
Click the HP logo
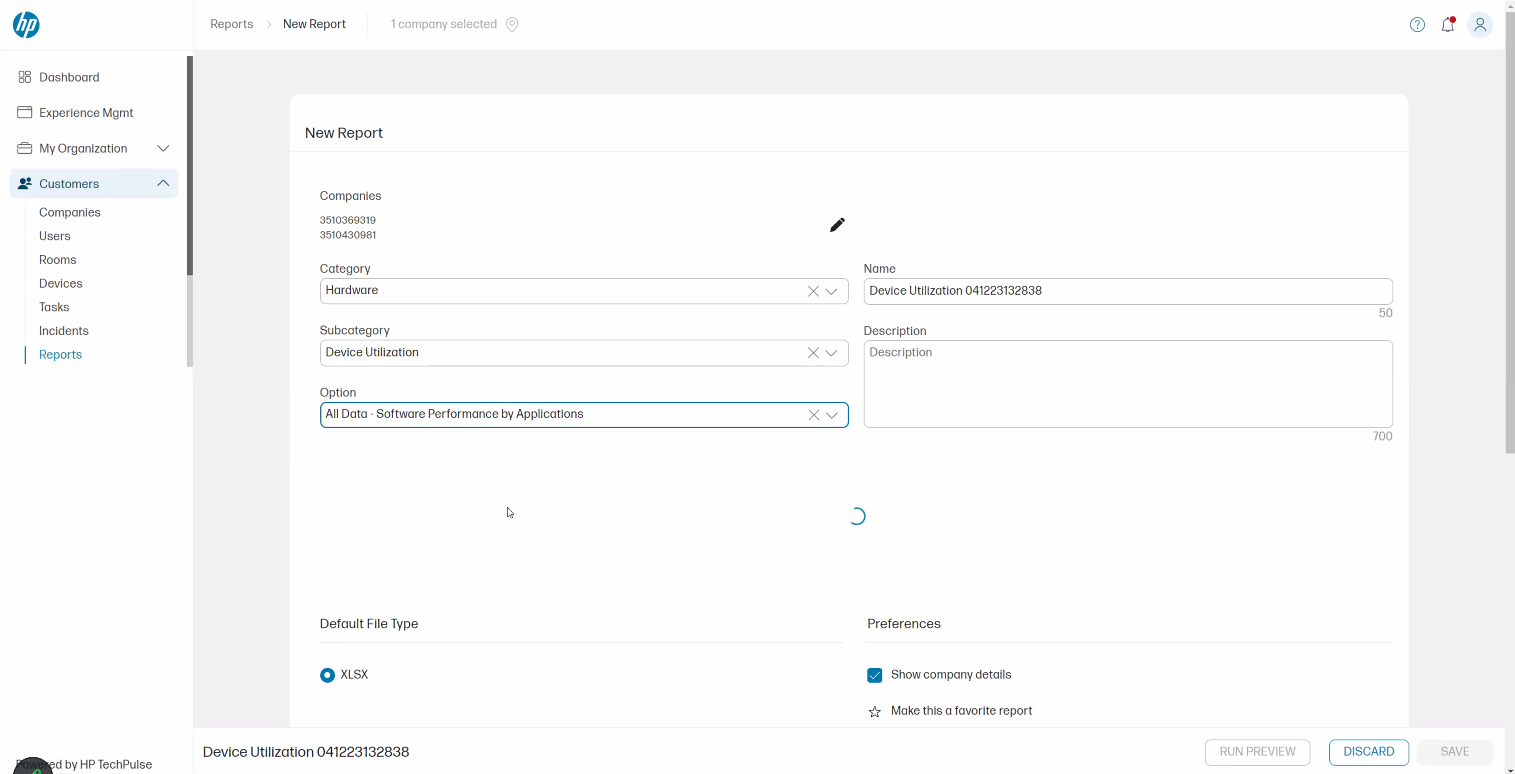pyautogui.click(x=26, y=24)
